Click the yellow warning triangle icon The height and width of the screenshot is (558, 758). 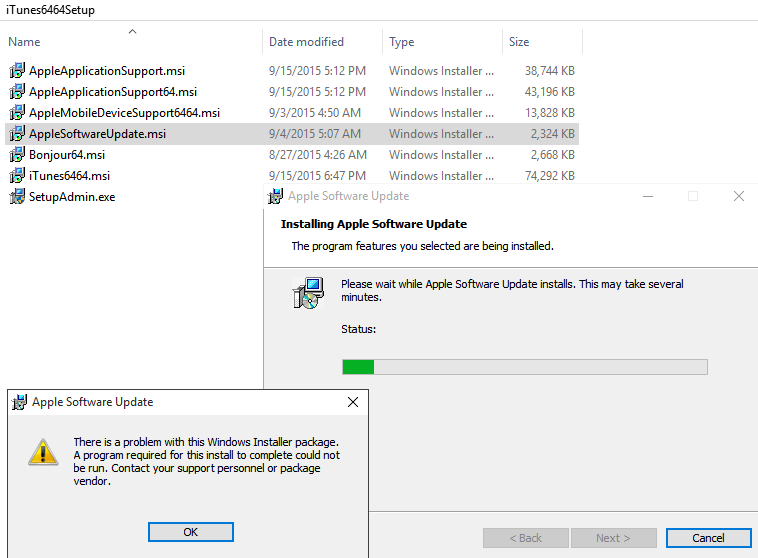pyautogui.click(x=44, y=453)
